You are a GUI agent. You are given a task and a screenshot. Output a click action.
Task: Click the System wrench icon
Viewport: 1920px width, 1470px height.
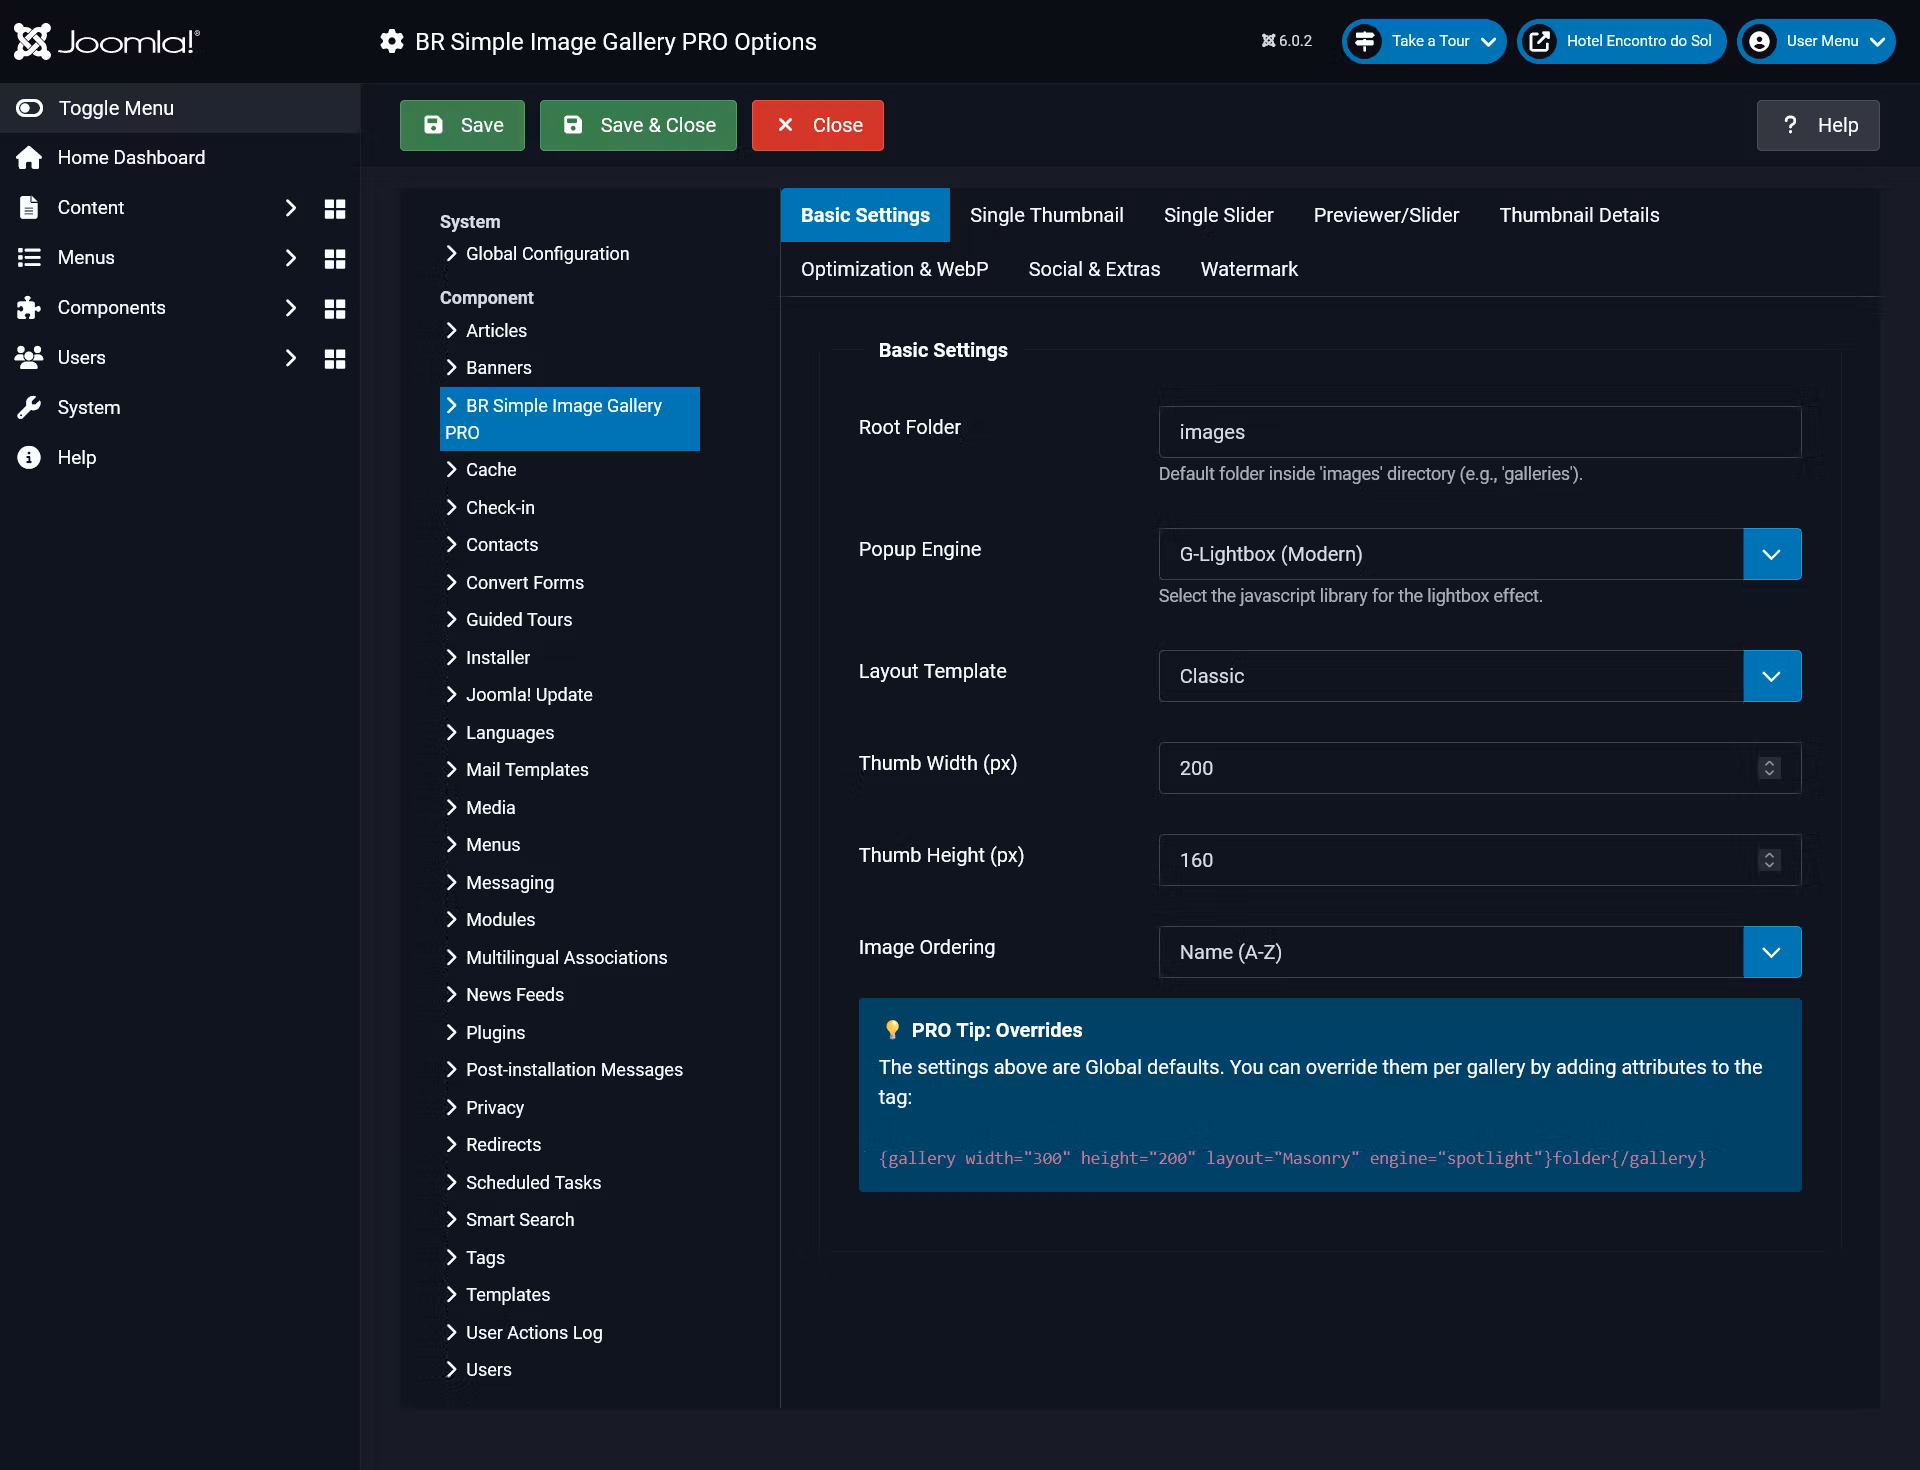coord(29,408)
